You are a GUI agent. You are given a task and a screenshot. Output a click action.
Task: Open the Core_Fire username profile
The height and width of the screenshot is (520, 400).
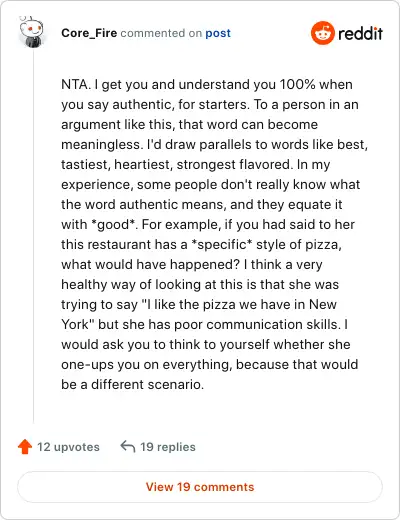click(x=89, y=33)
